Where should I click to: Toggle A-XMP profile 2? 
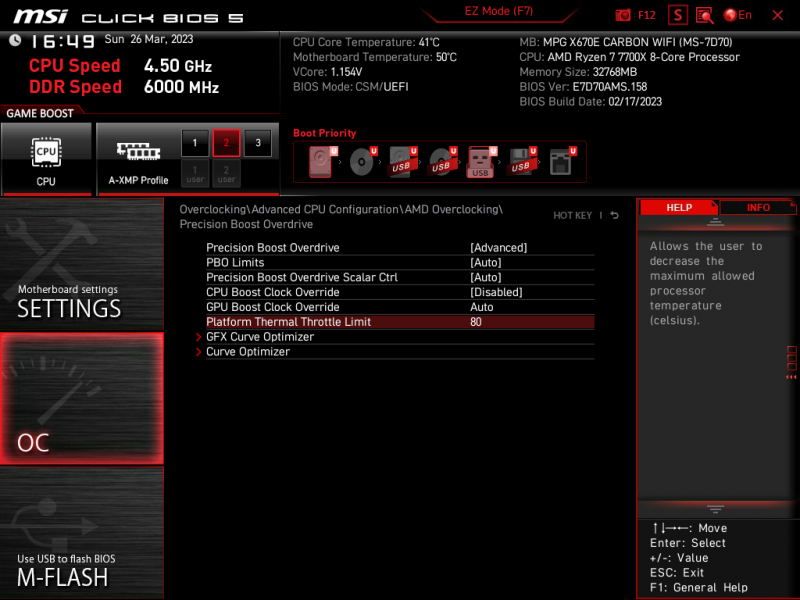(226, 143)
